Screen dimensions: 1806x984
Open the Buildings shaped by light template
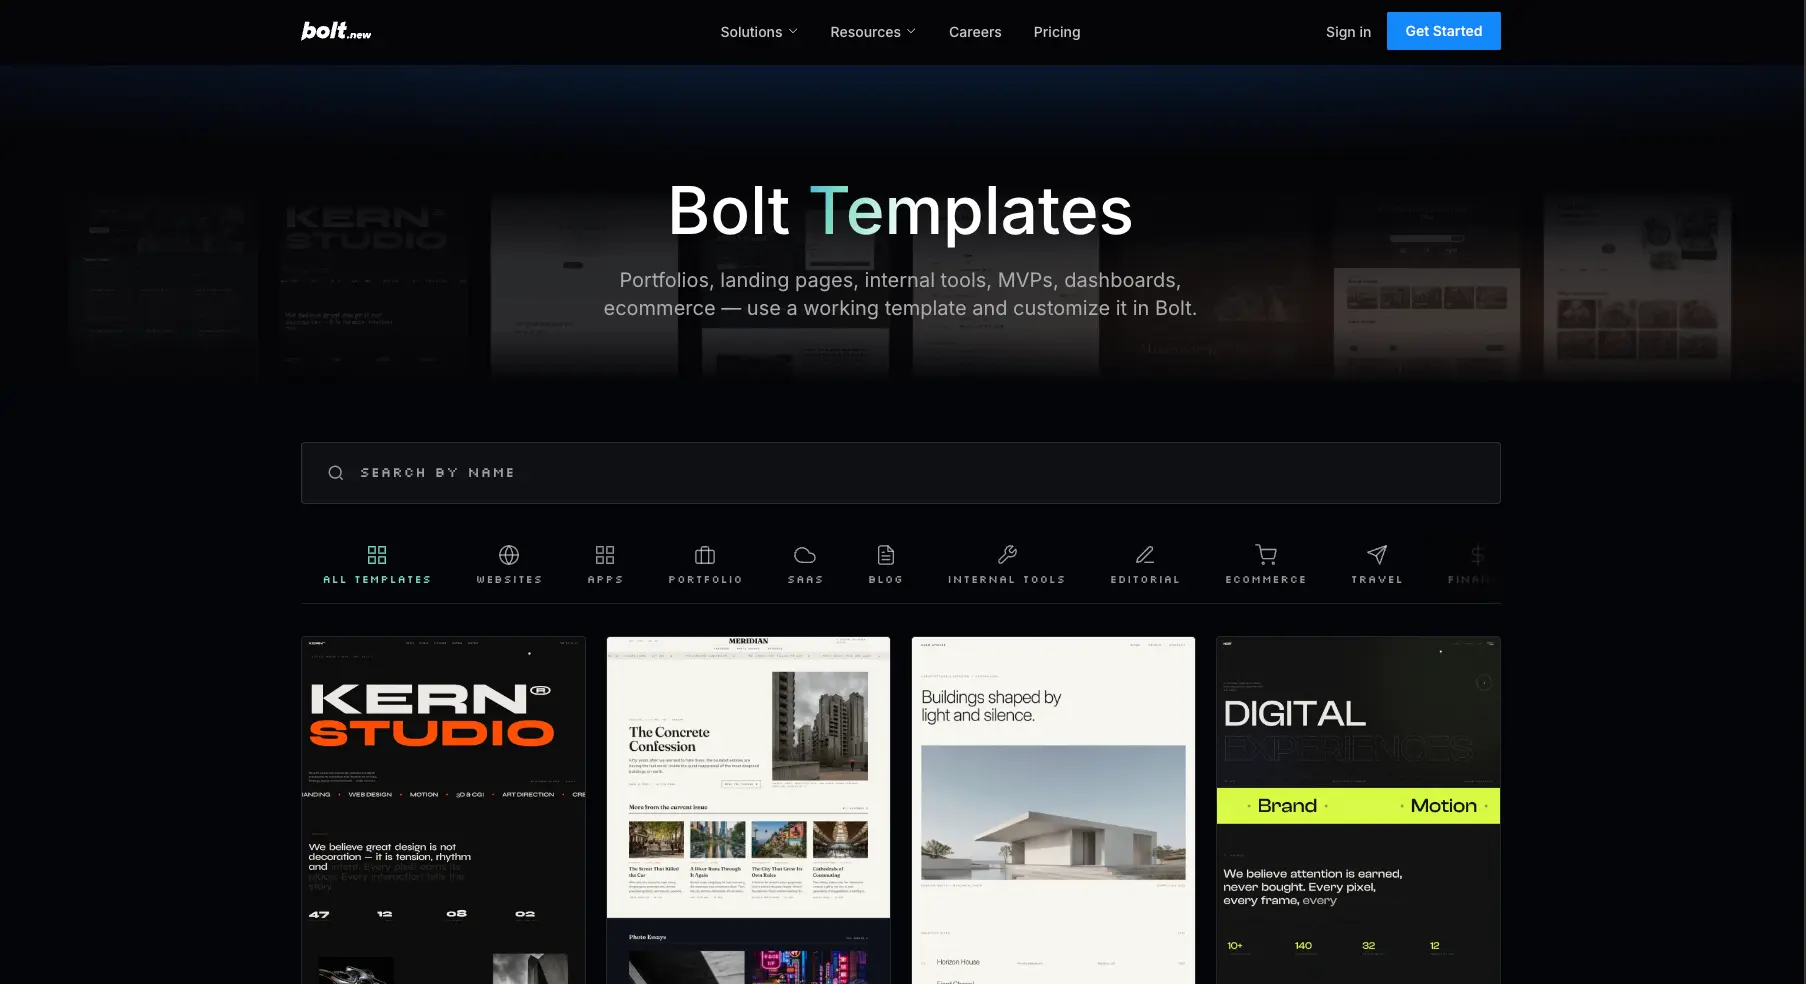[1053, 810]
